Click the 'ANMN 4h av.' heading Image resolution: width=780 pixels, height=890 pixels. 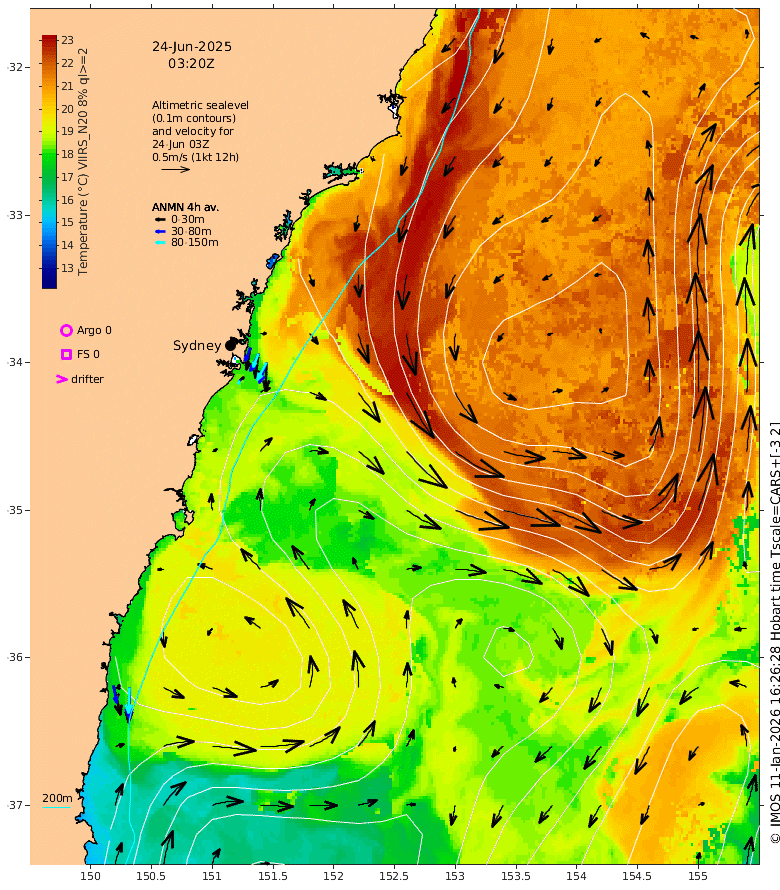[185, 207]
